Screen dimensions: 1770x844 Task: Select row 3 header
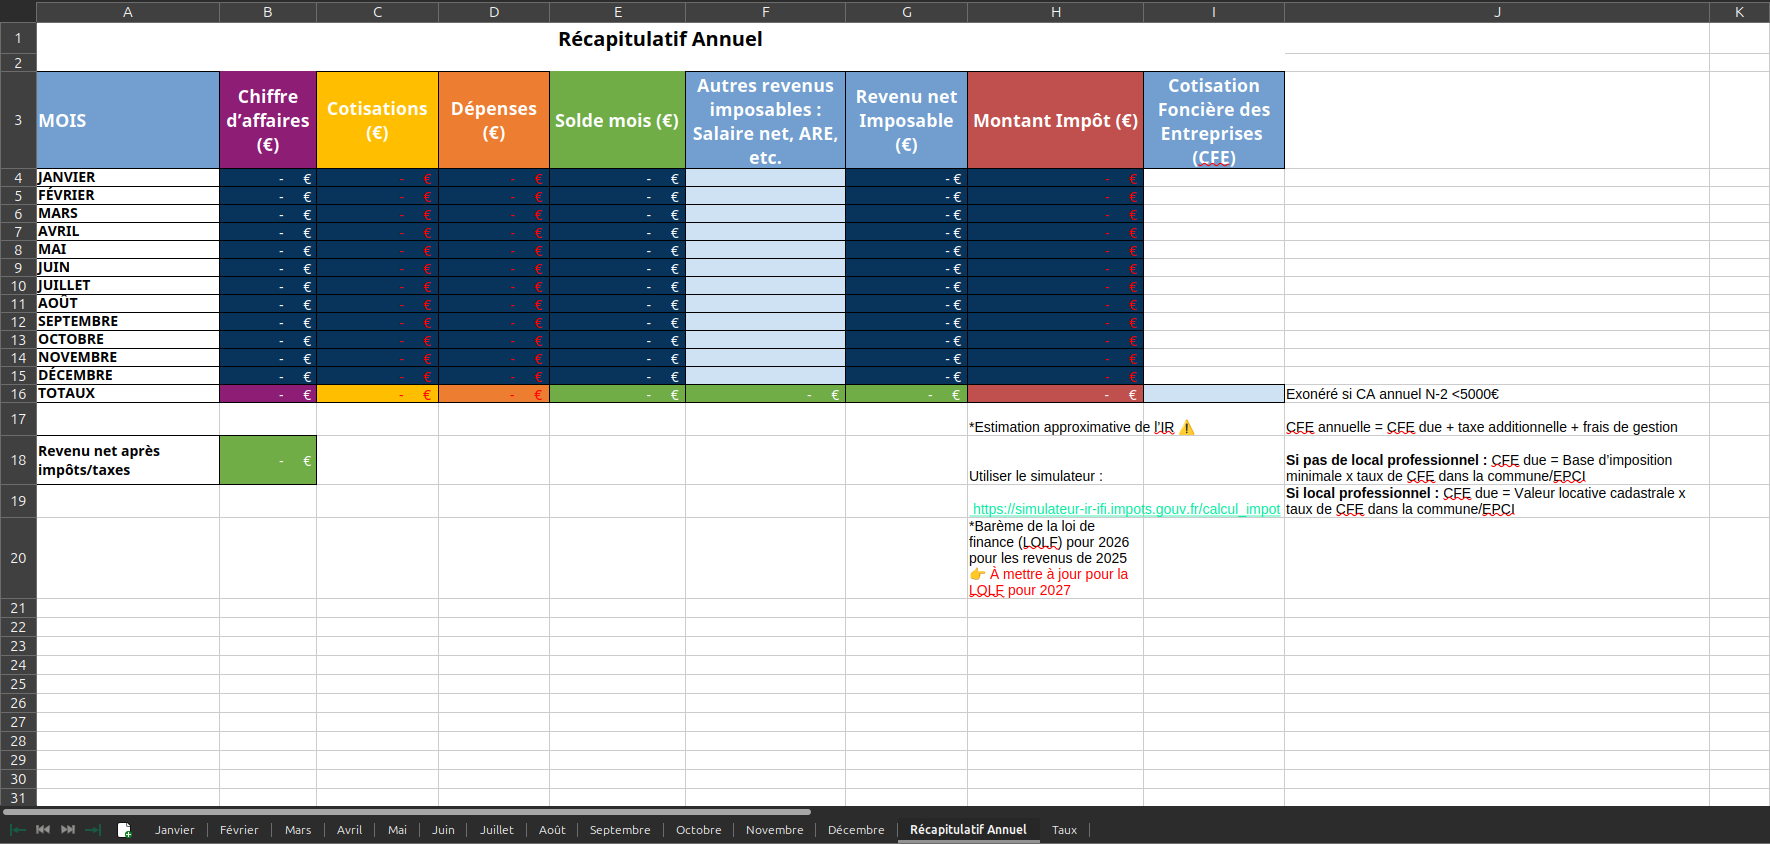click(x=18, y=120)
